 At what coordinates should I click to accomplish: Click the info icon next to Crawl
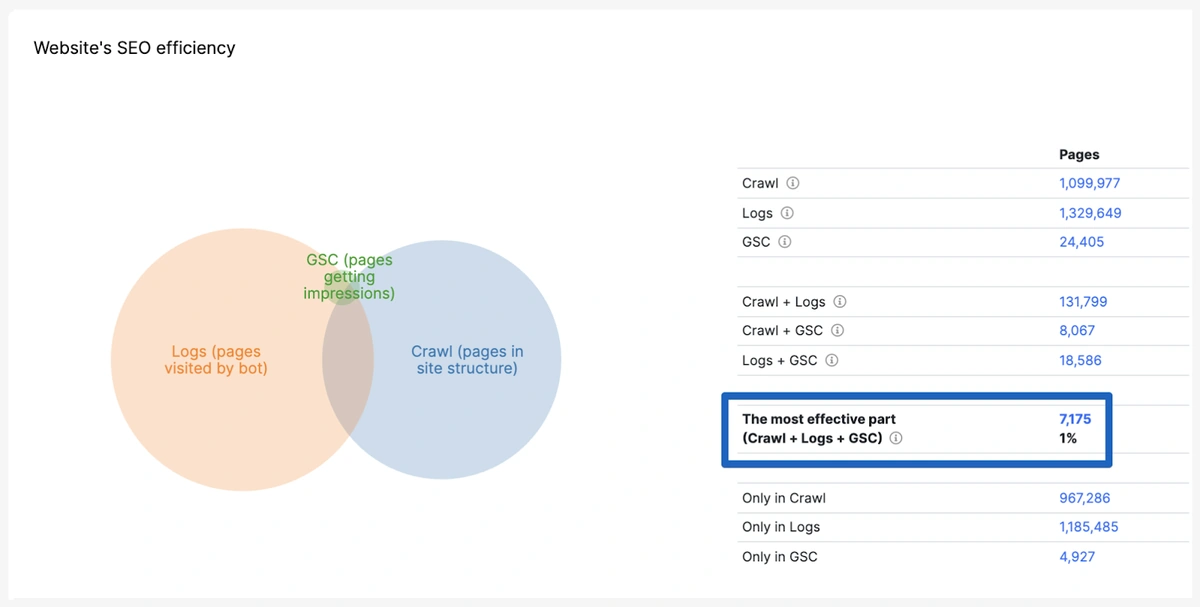point(793,184)
